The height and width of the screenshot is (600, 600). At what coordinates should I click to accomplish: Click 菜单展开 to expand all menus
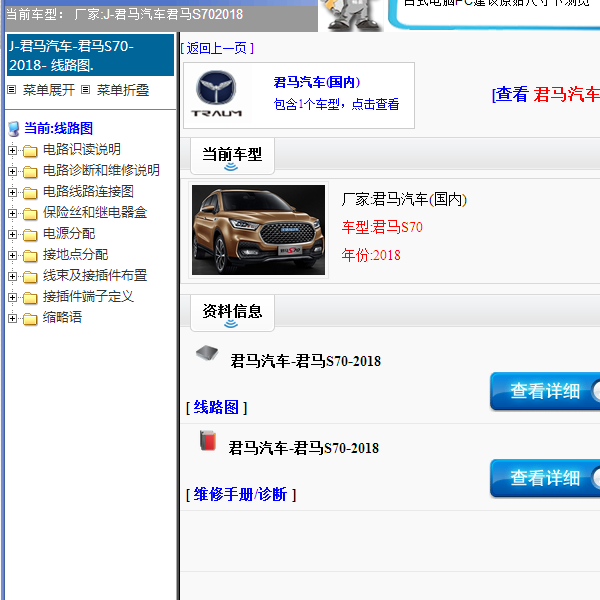pyautogui.click(x=49, y=90)
